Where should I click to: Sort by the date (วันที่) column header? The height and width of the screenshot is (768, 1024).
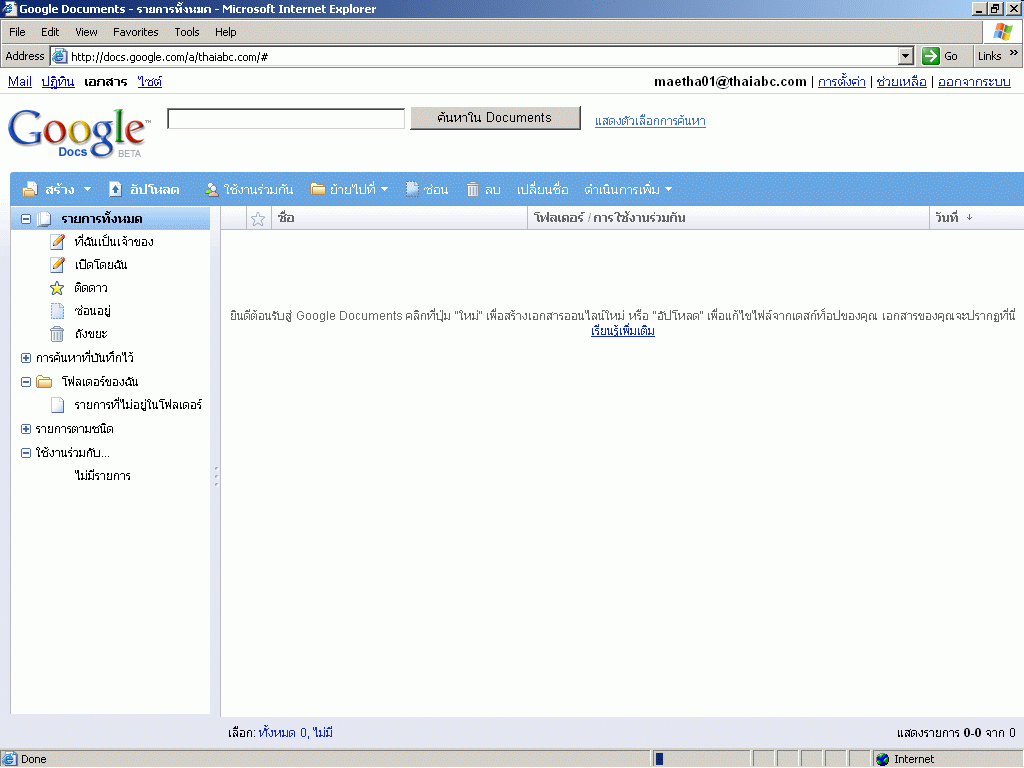(953, 218)
